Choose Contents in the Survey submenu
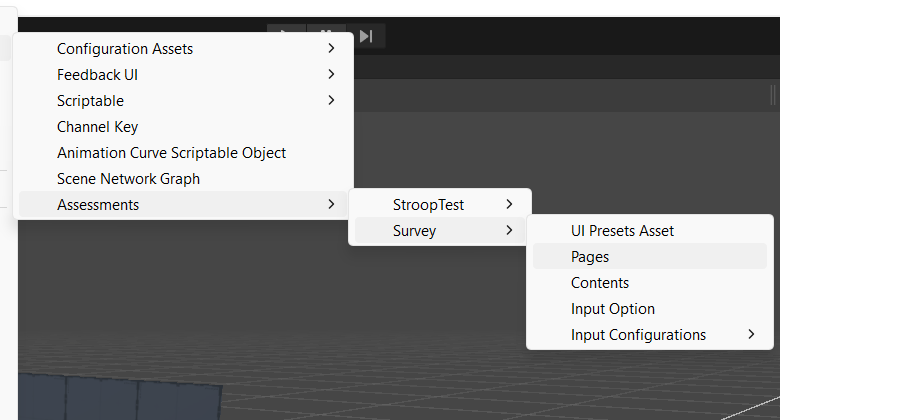 pyautogui.click(x=650, y=282)
